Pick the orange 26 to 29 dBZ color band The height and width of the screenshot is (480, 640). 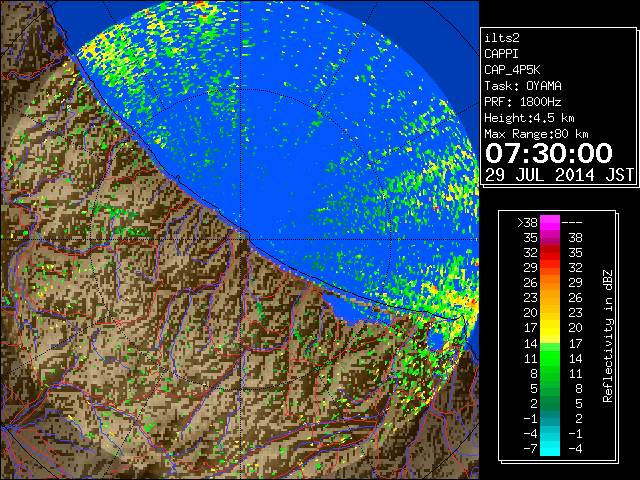point(550,282)
